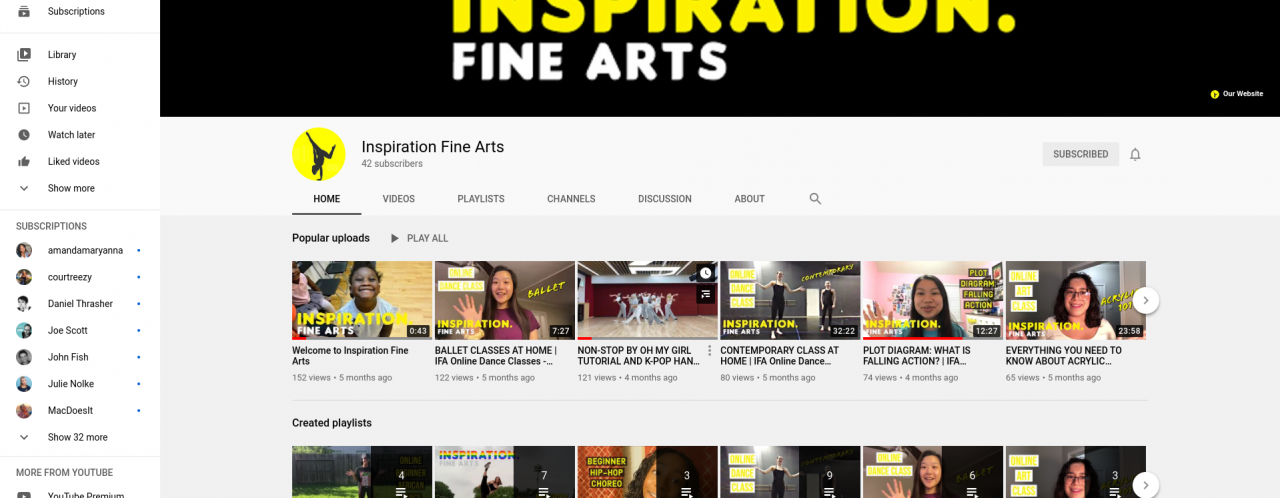Image resolution: width=1280 pixels, height=498 pixels.
Task: Click MacDoesIt channel avatar
Action: [24, 411]
